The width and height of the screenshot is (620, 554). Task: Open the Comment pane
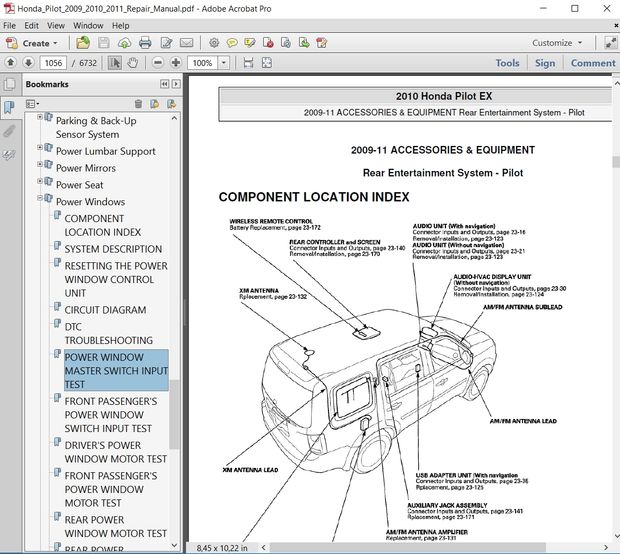tap(593, 63)
